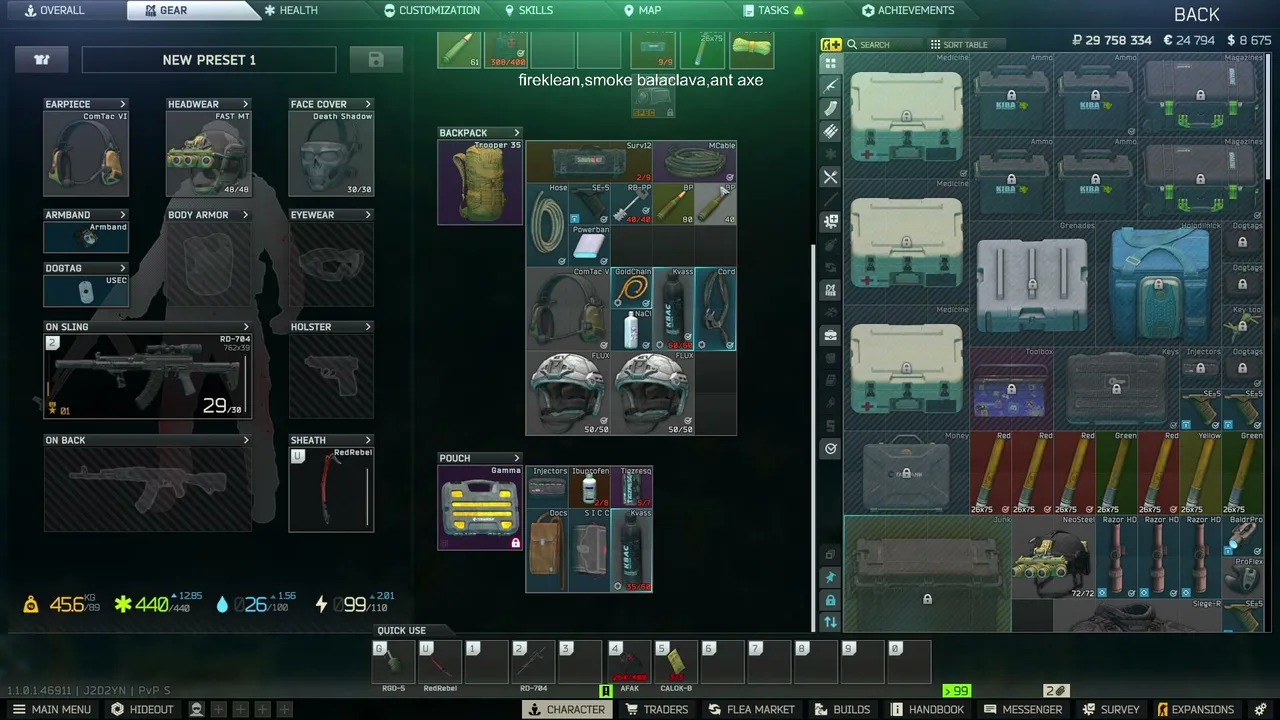Show all items in the stash filter sidebar

(830, 62)
